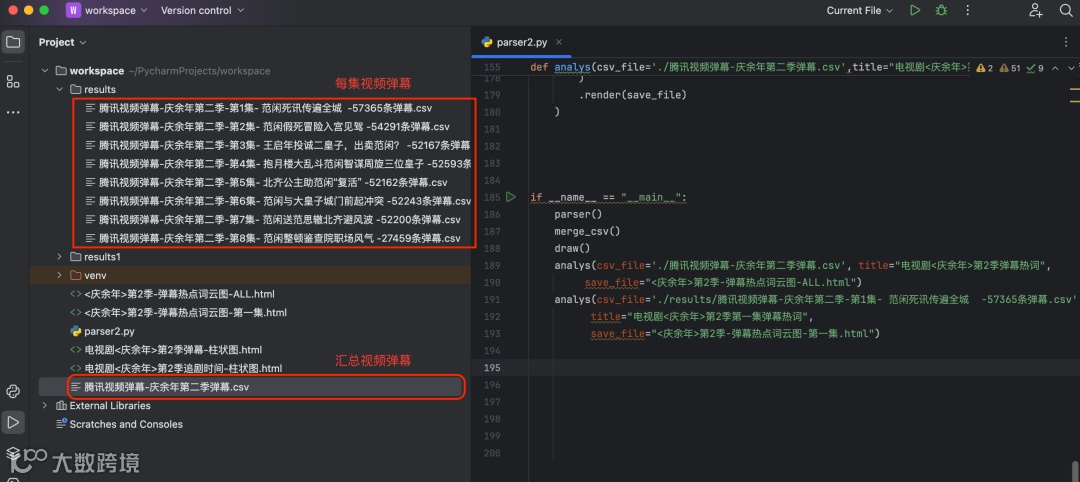Select 第7集 范闲送范思辙 csv file
This screenshot has width=1080, height=482.
tap(273, 220)
